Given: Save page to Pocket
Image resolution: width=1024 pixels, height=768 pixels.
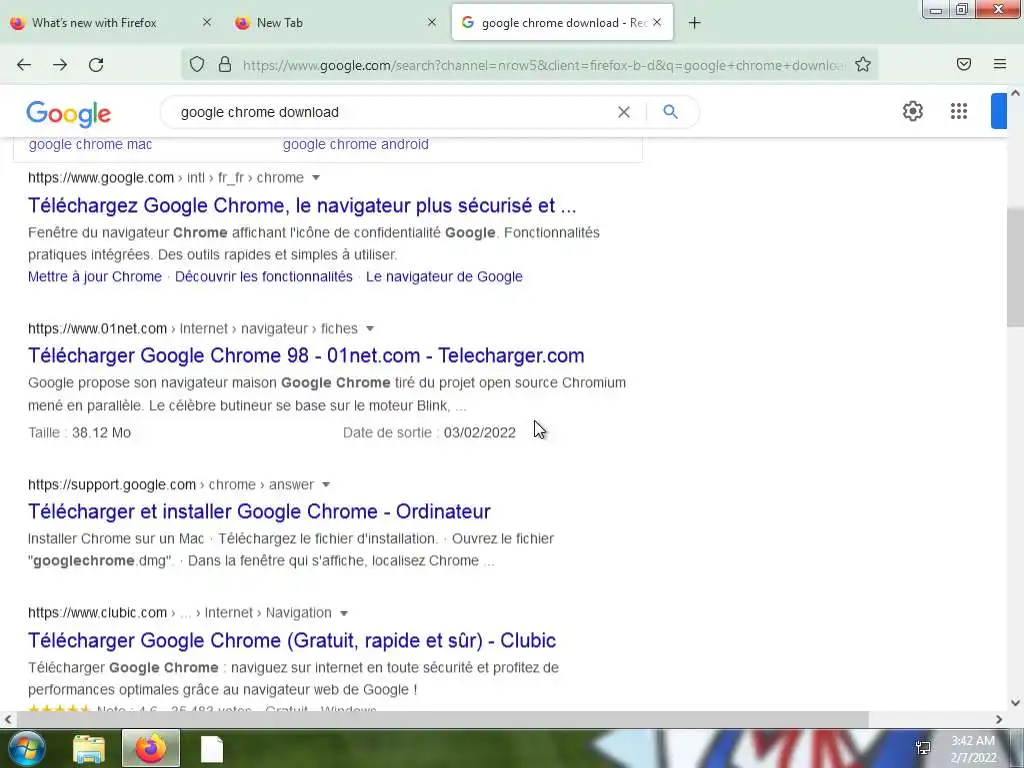Looking at the screenshot, I should click(x=964, y=64).
